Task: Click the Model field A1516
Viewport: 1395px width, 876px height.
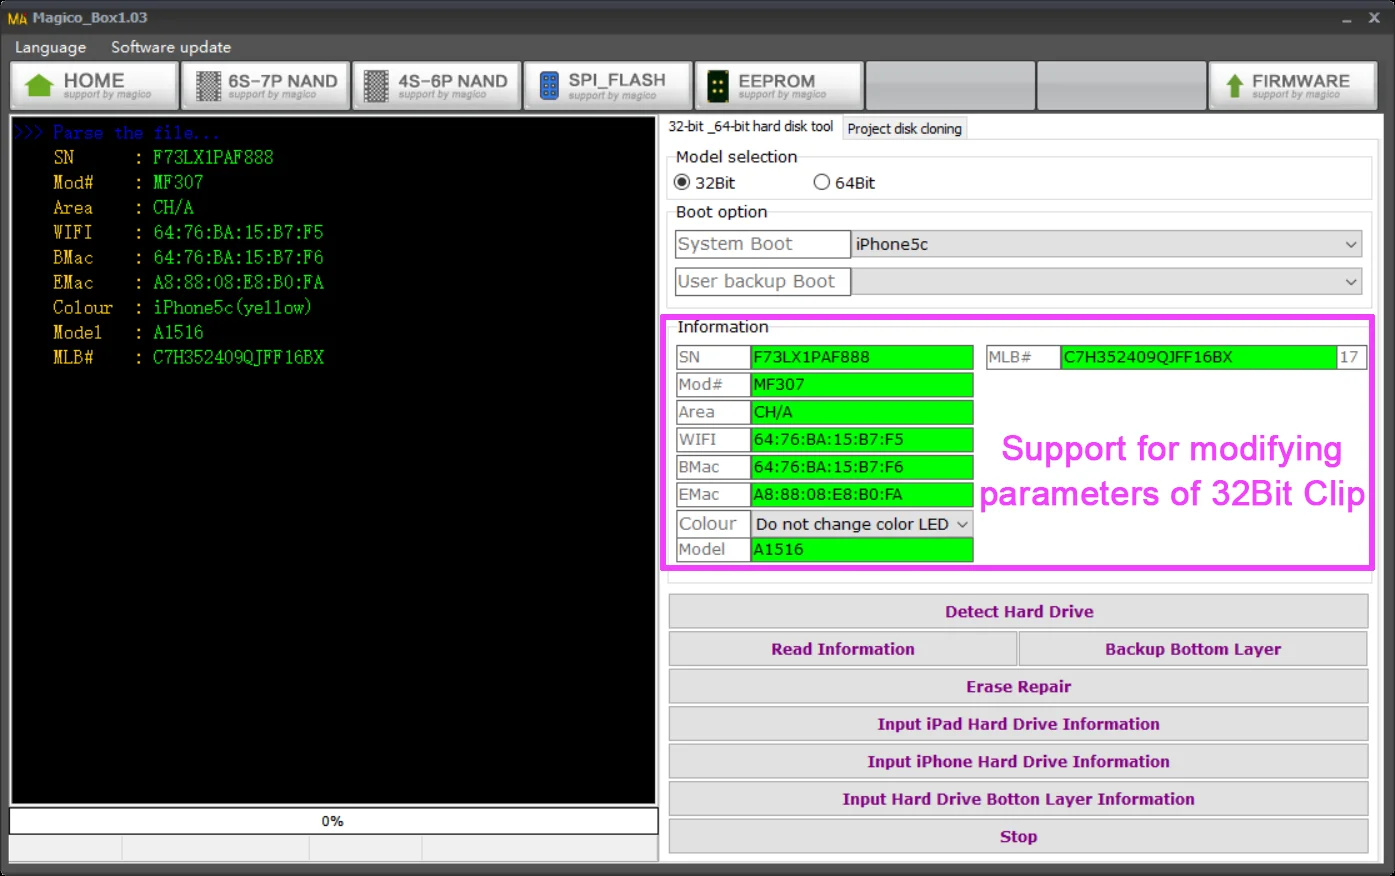Action: [862, 549]
